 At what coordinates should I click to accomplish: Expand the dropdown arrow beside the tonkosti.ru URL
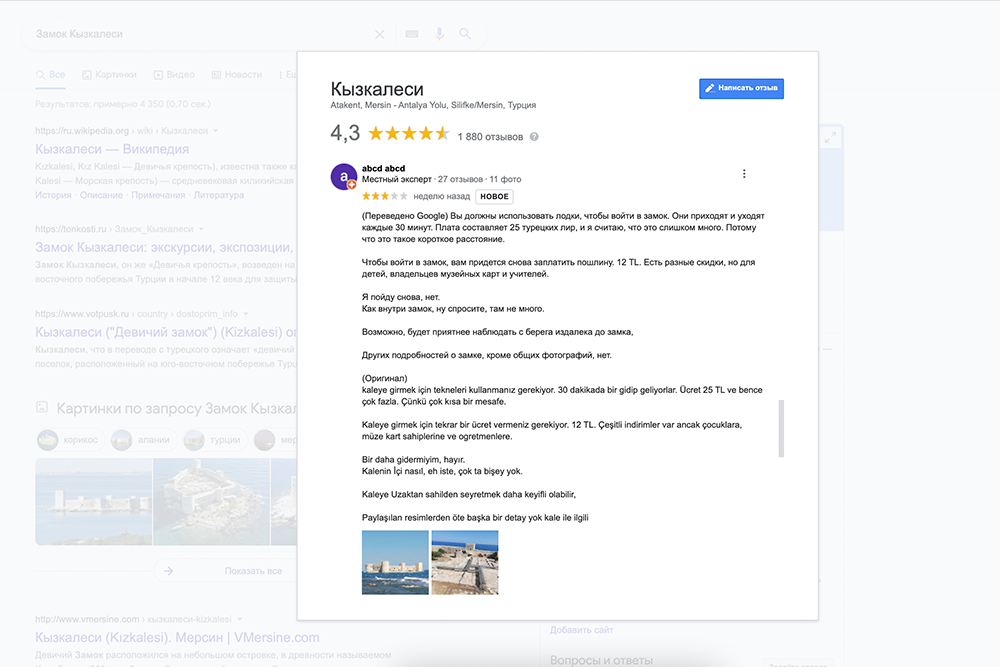pyautogui.click(x=201, y=229)
